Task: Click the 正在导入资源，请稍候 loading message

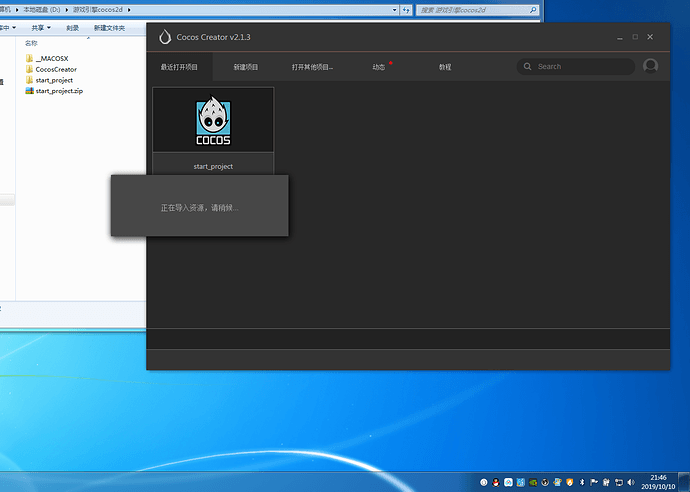Action: pyautogui.click(x=199, y=208)
